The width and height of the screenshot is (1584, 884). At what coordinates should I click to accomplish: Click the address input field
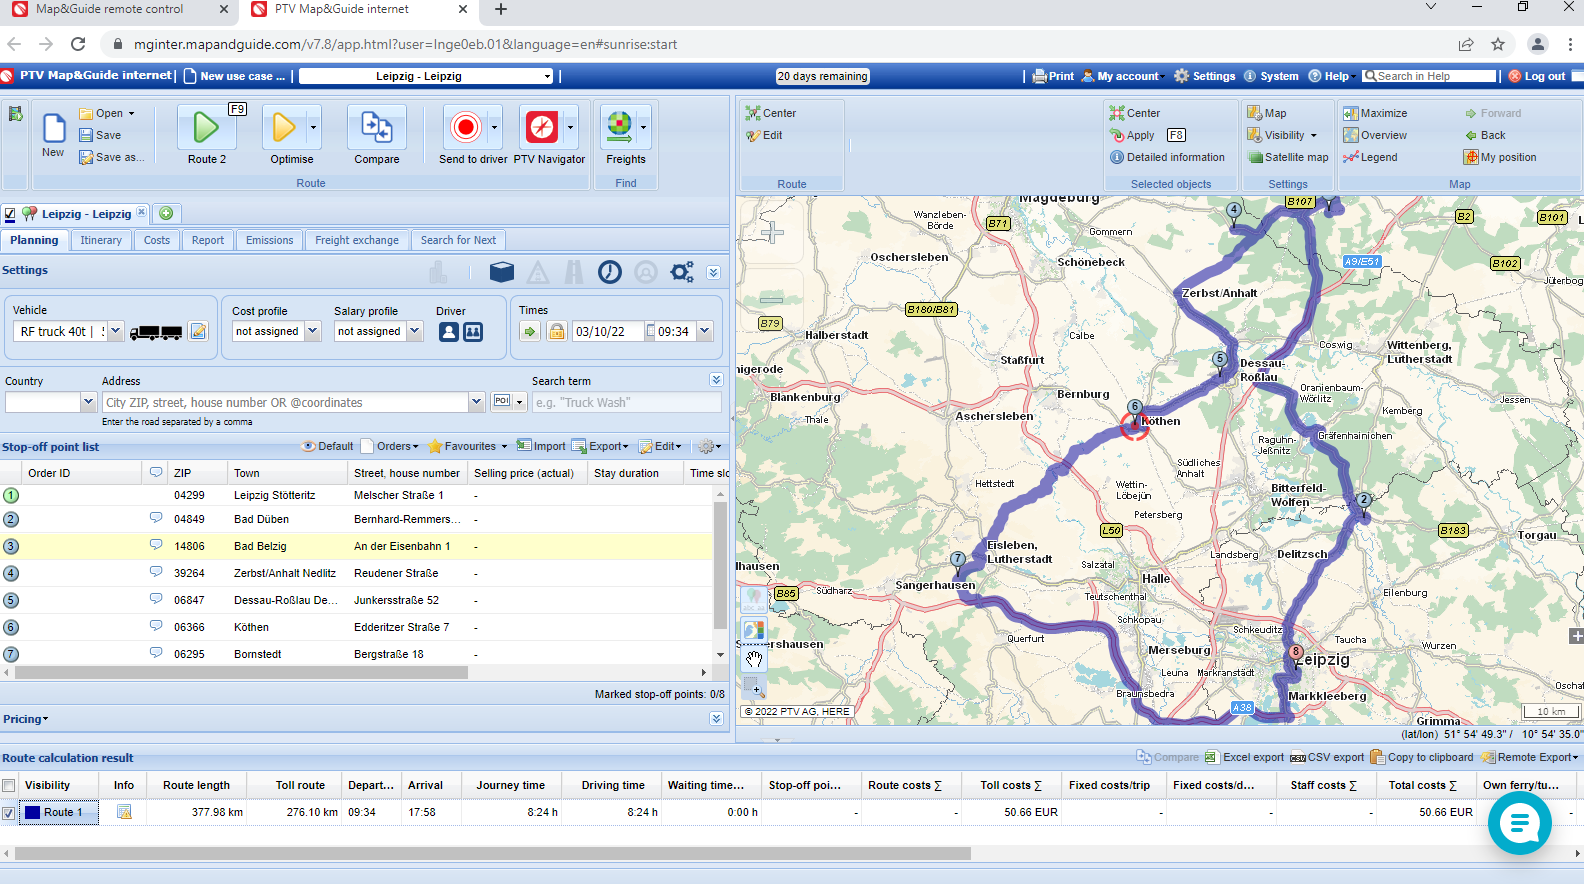[285, 402]
